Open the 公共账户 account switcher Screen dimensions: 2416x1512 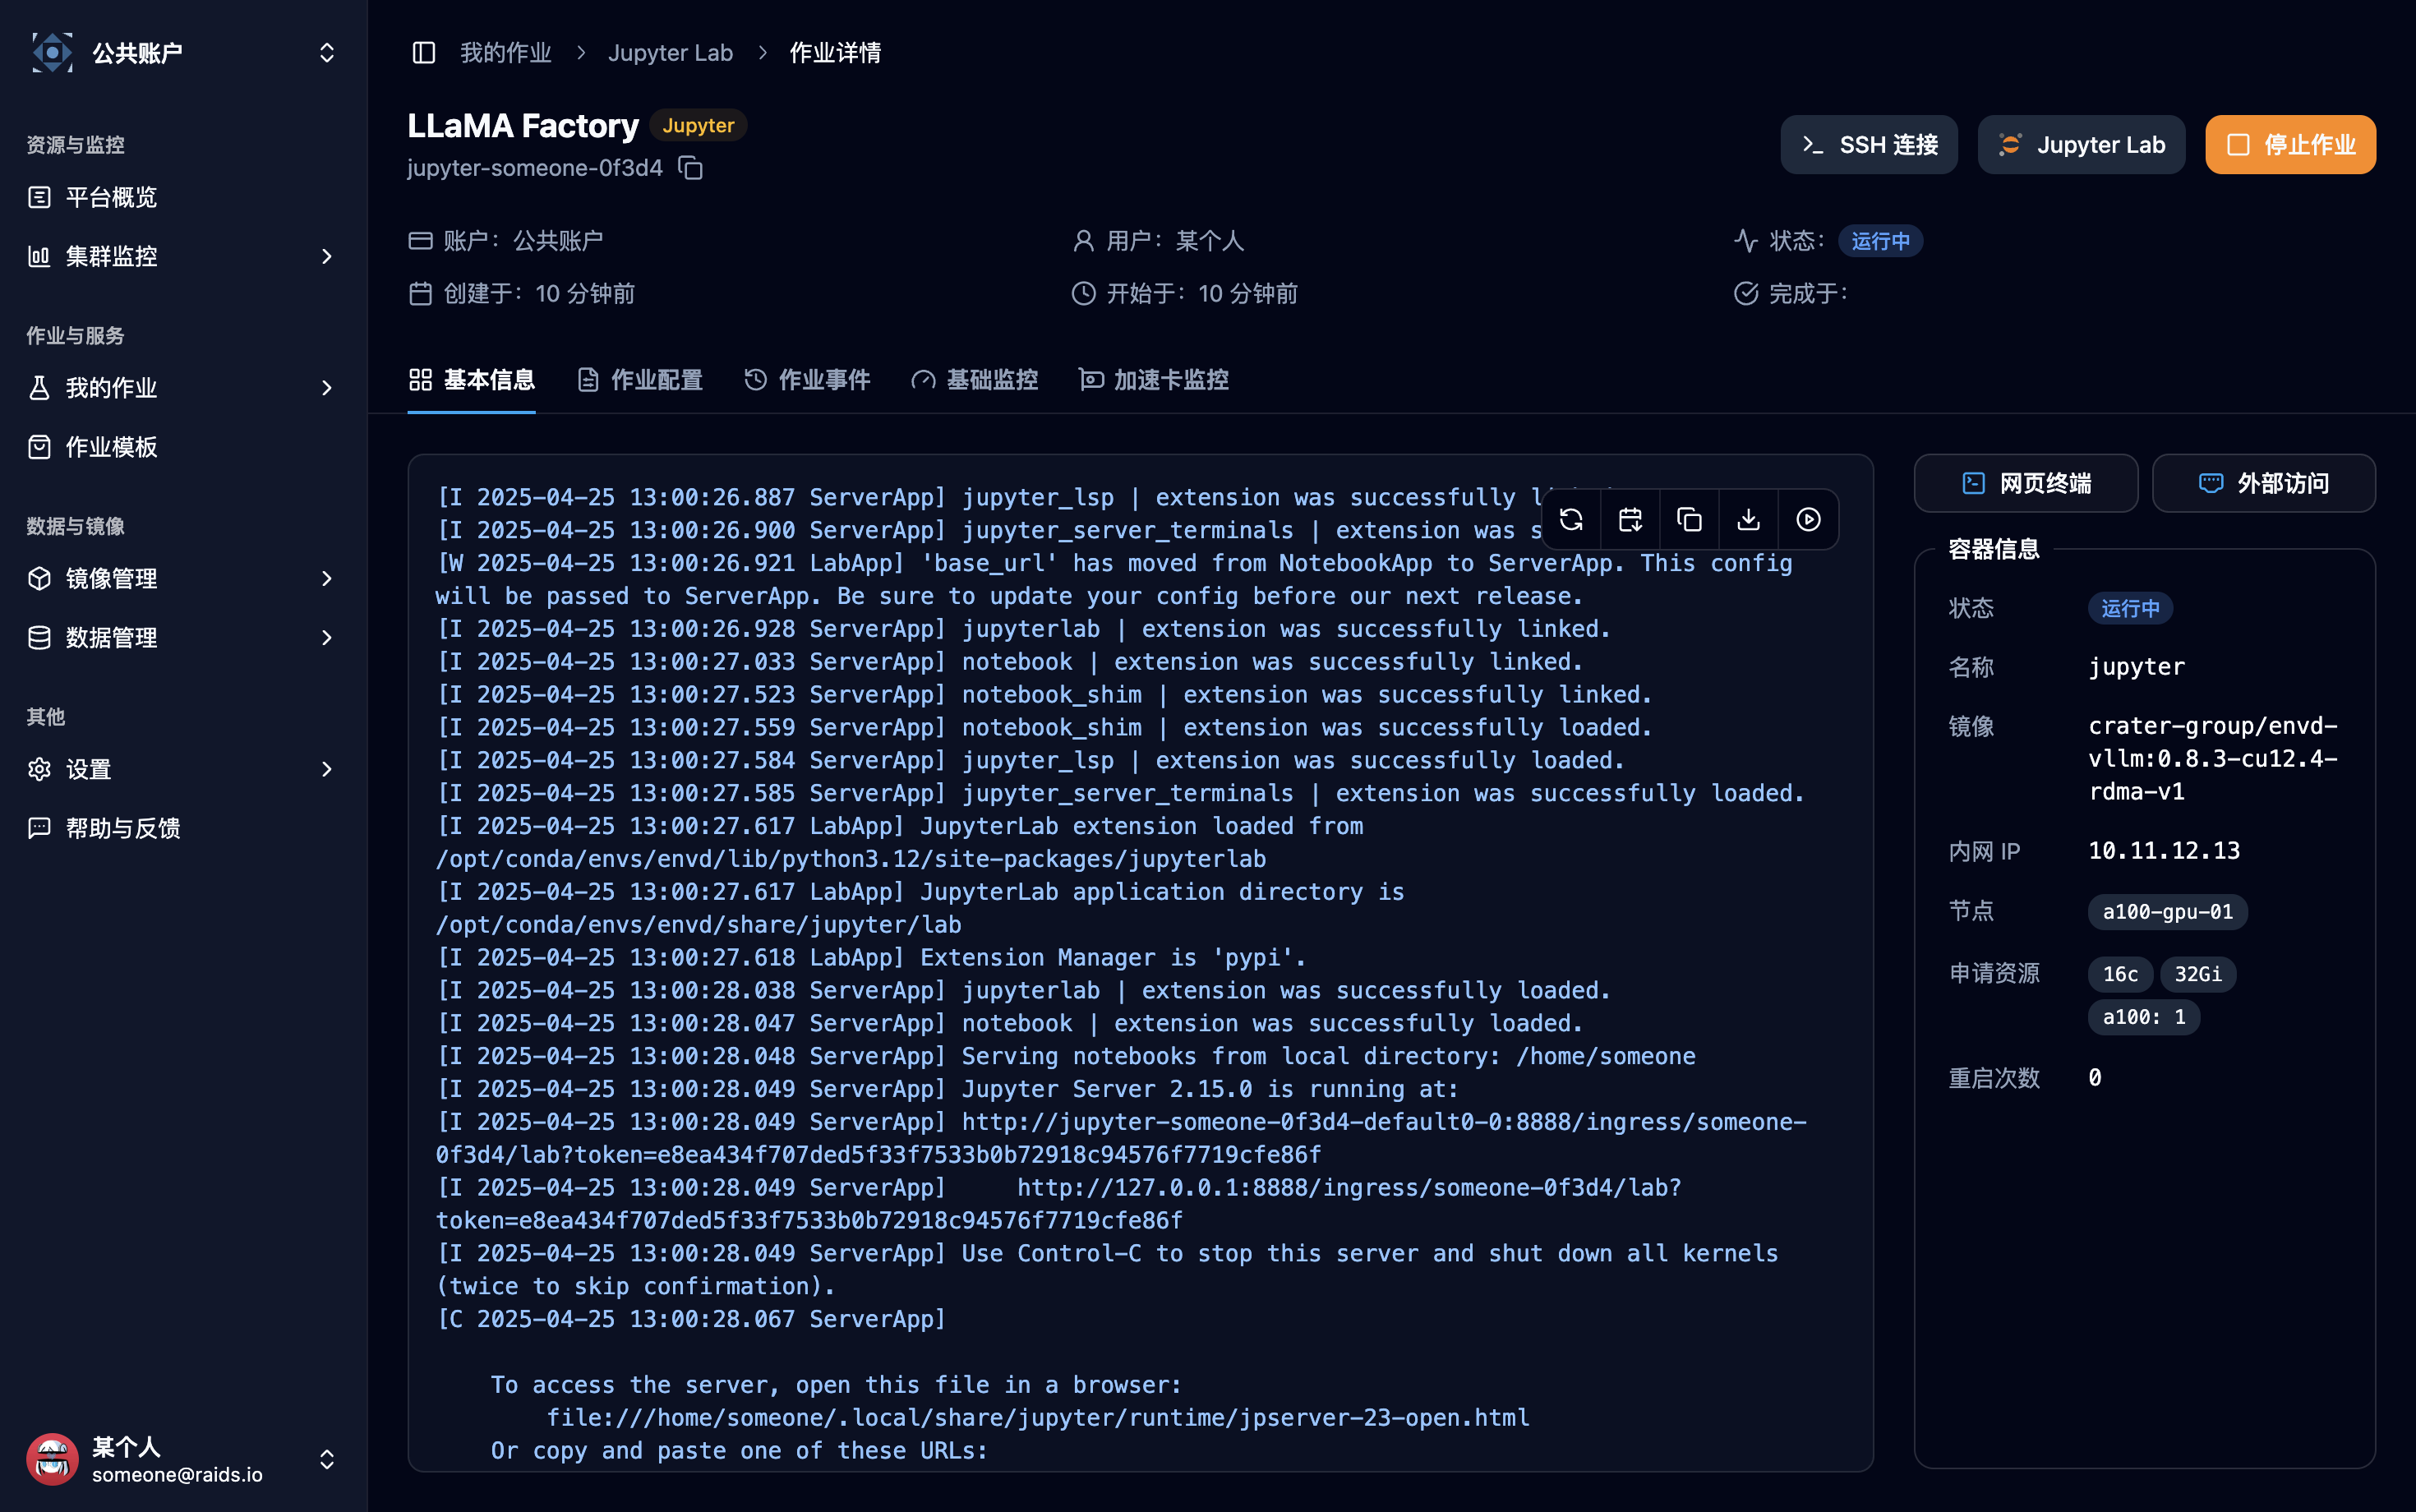click(x=182, y=52)
